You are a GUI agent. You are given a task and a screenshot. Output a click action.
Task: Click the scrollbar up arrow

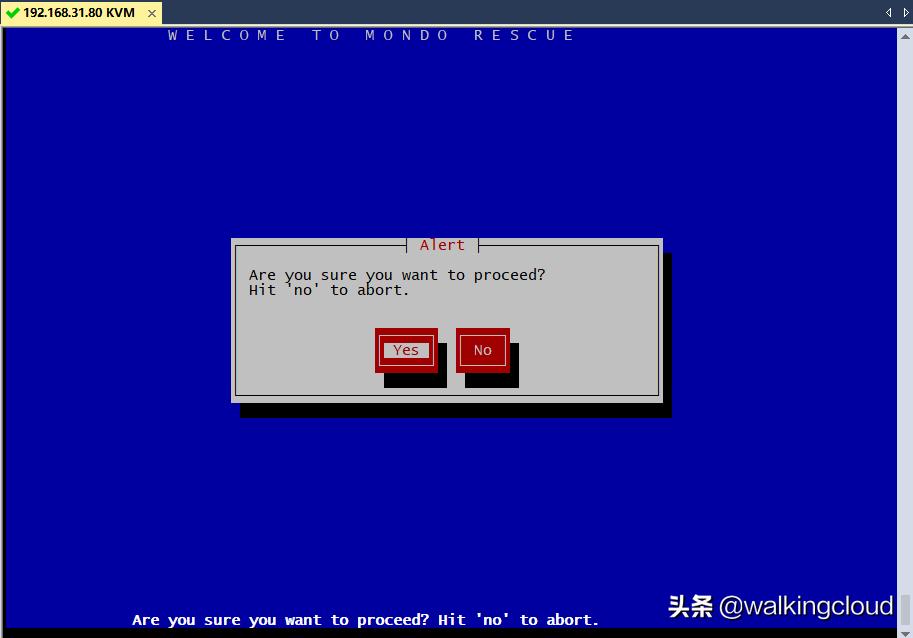(904, 36)
